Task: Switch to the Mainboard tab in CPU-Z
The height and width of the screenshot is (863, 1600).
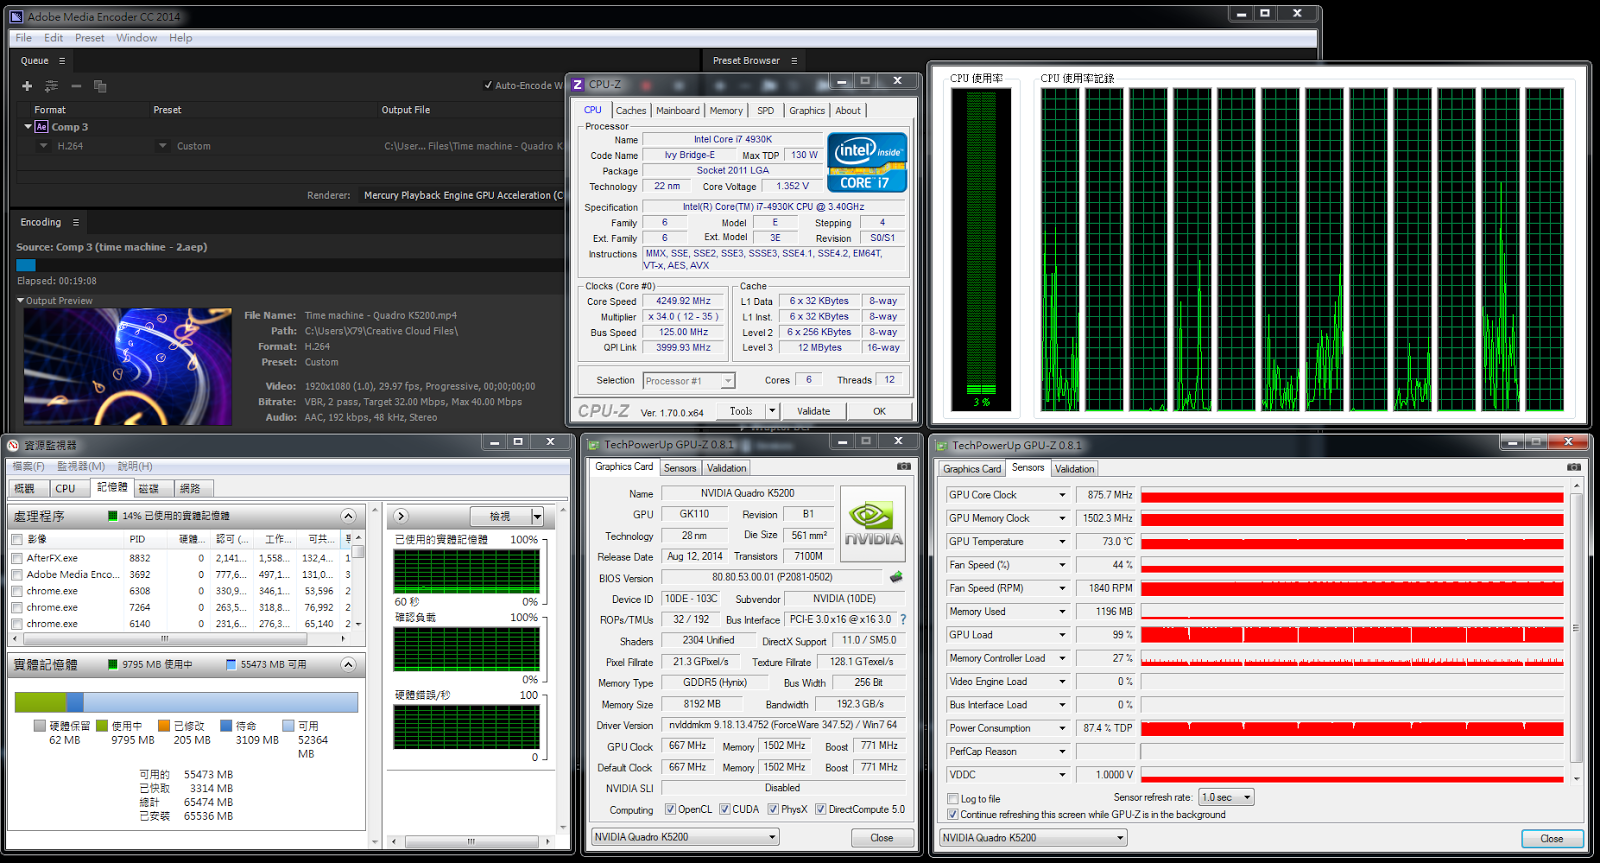Action: tap(678, 111)
